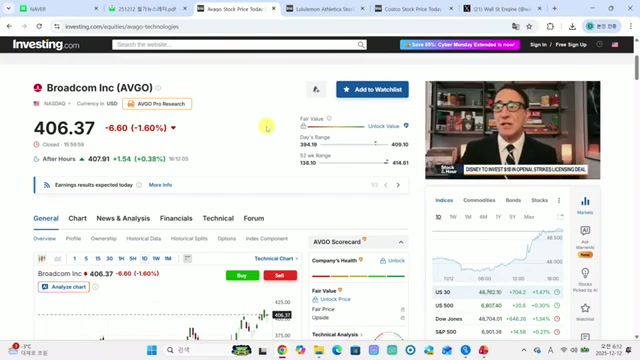Viewport: 640px width, 360px height.
Task: Open the browser tab search dropdown
Action: tap(8, 8)
